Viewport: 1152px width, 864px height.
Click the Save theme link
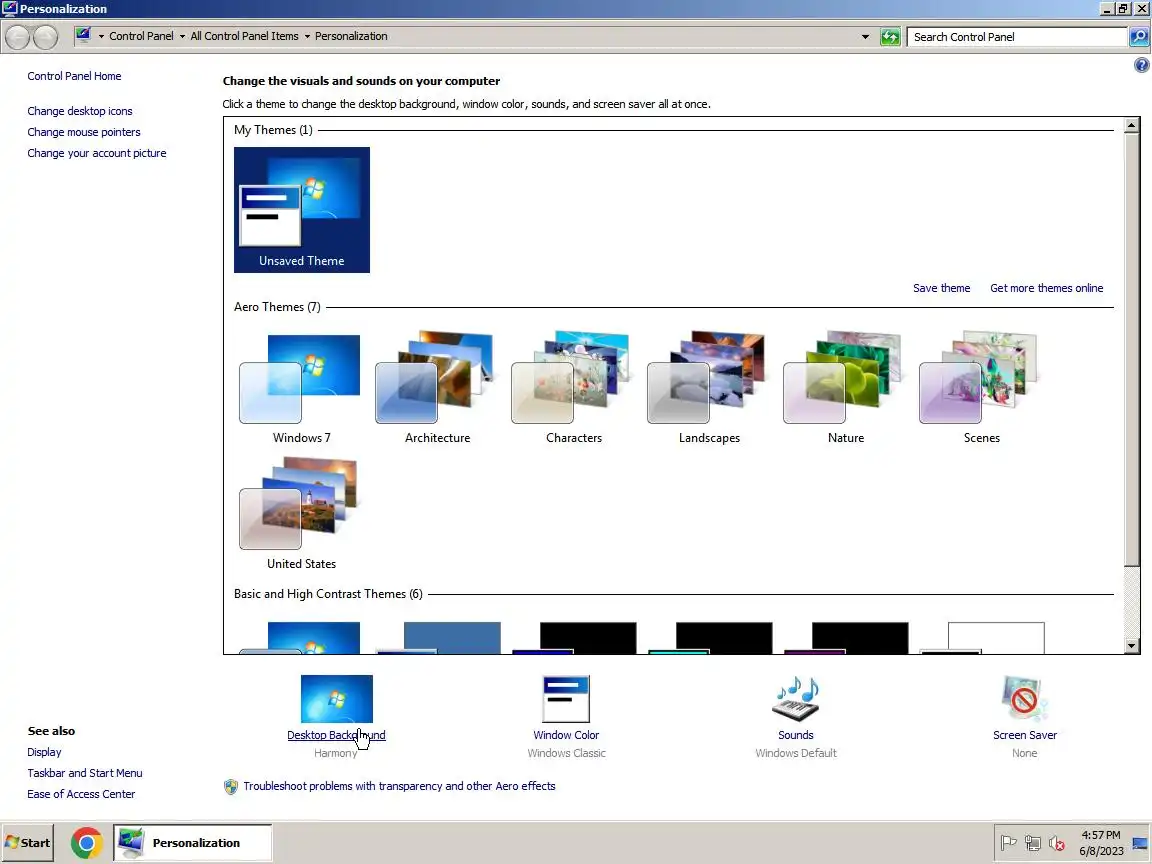pos(941,288)
